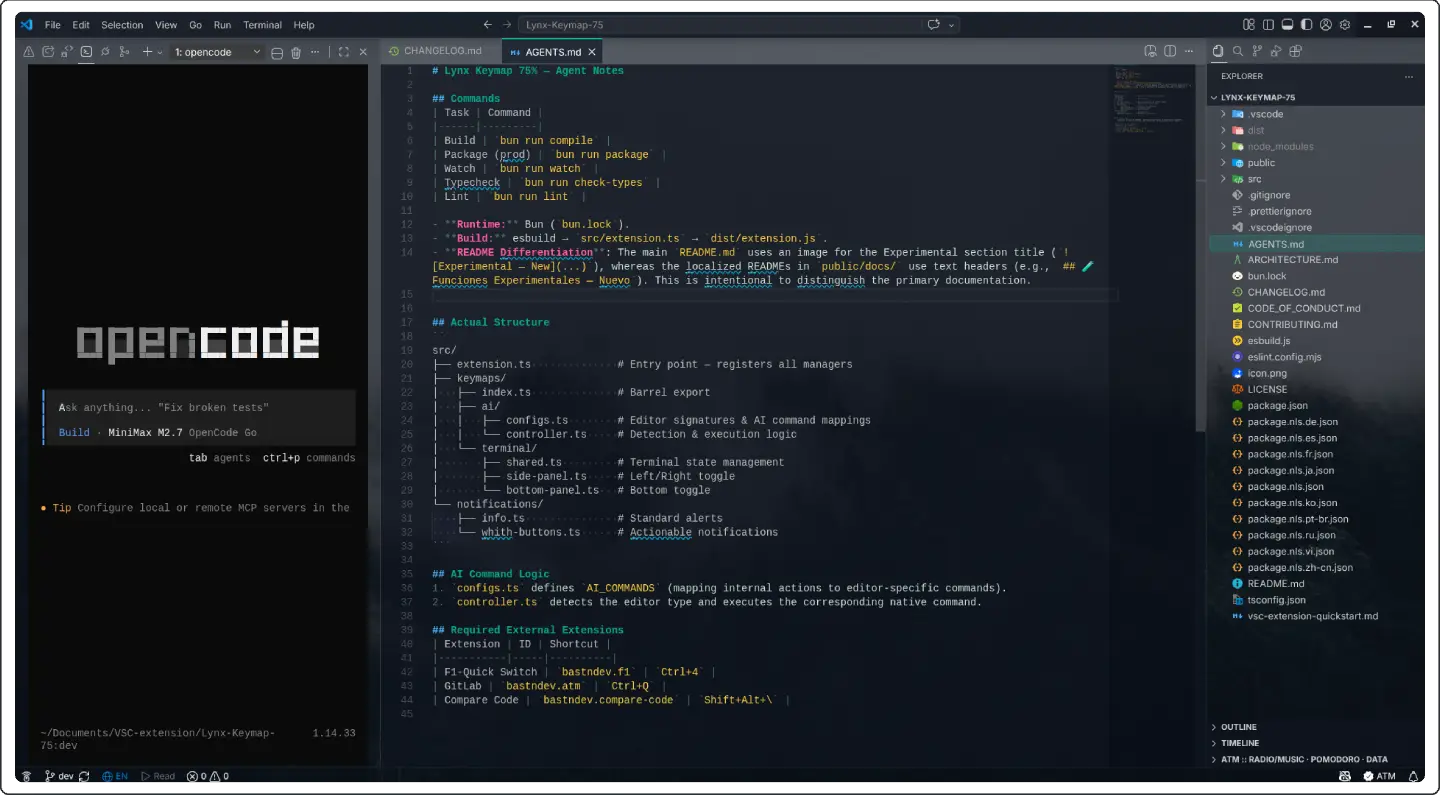Close the AGENTS.md tab
This screenshot has width=1440, height=795.
(x=592, y=52)
